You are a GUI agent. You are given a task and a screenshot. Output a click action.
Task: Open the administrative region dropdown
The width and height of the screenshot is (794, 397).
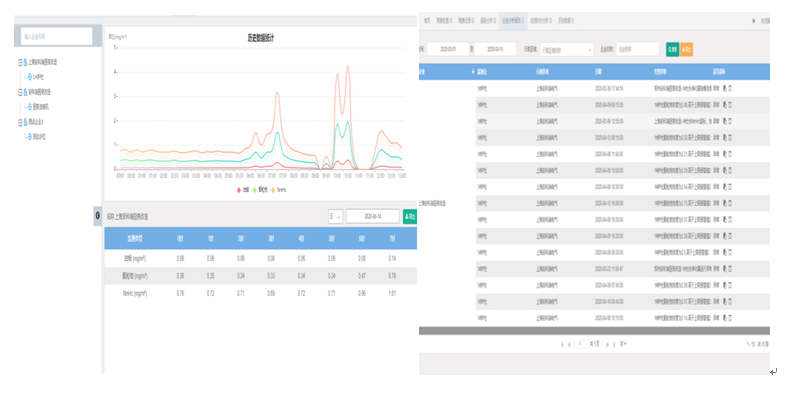click(567, 50)
